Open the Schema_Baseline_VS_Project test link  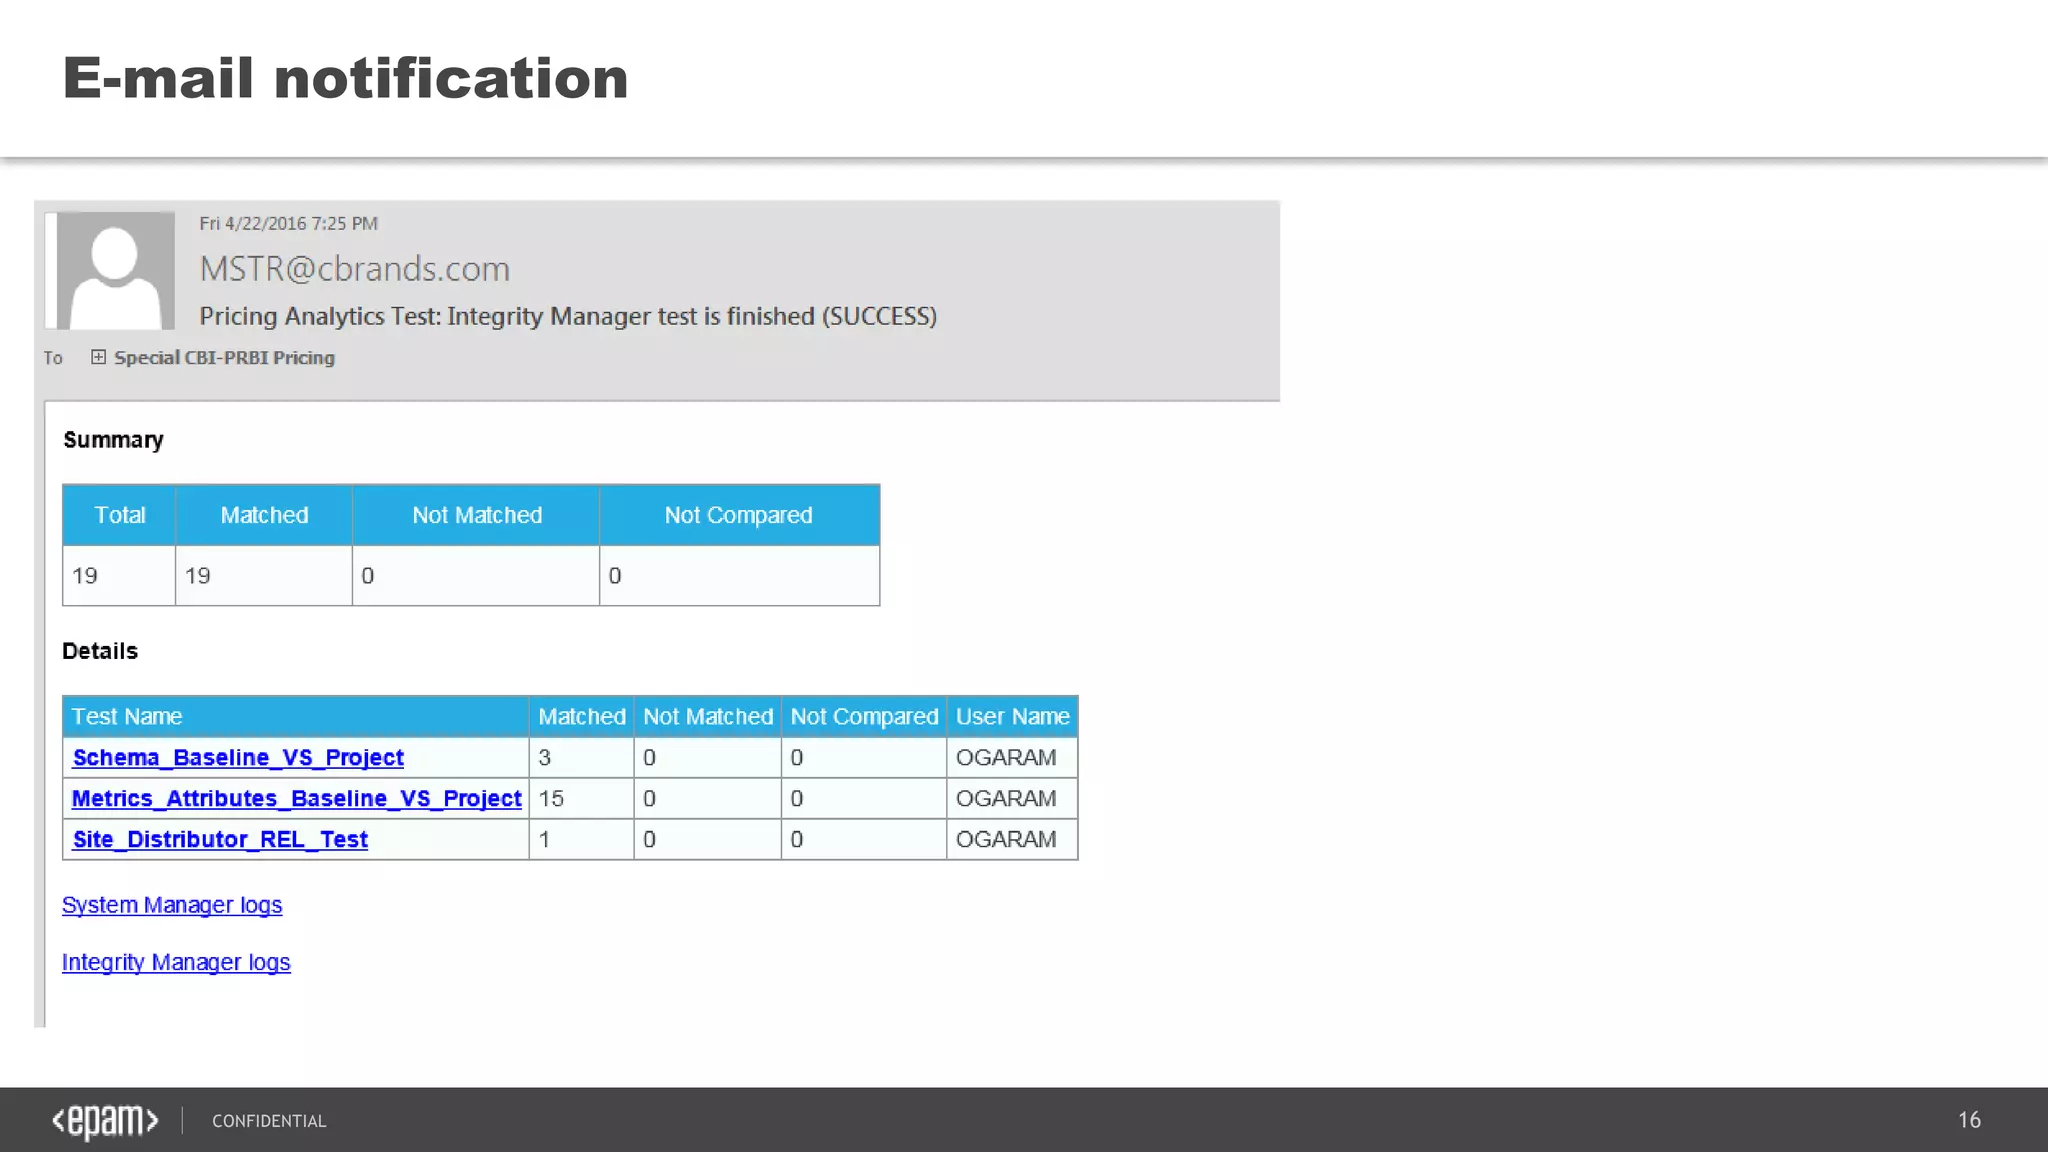tap(238, 758)
